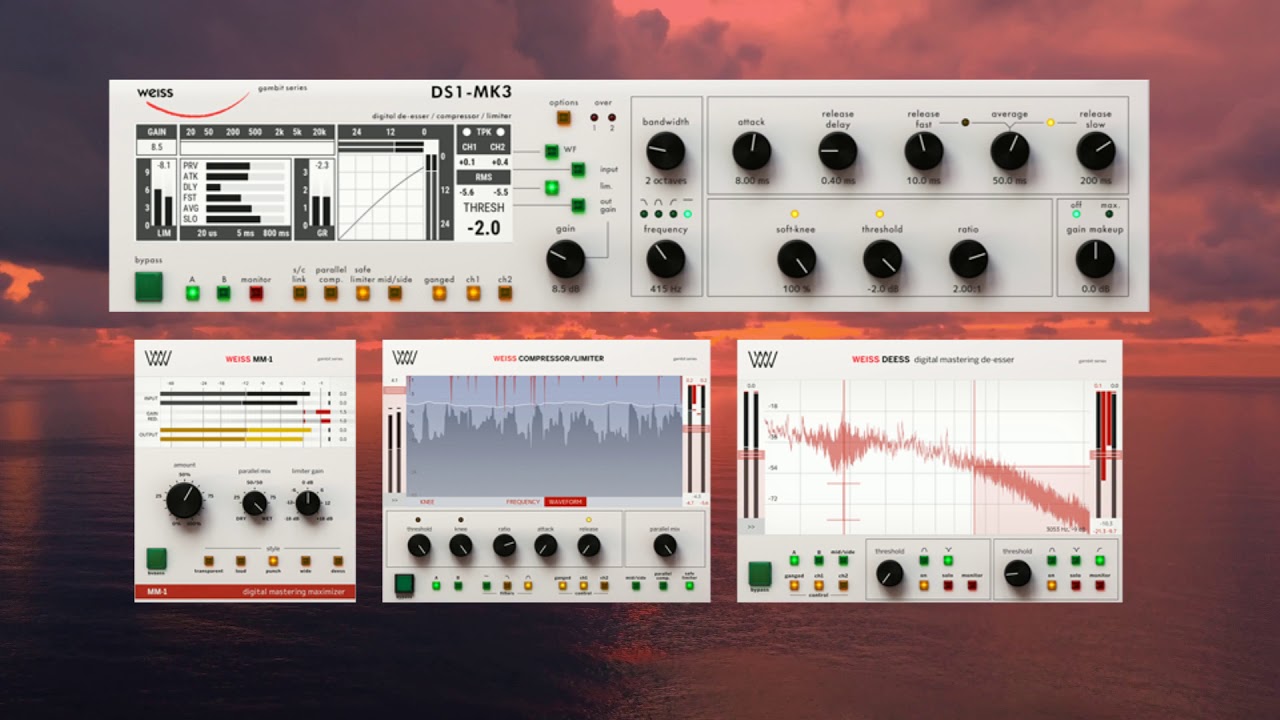Expand the Compressor/Limiter meter panel with >> arrows
The height and width of the screenshot is (720, 1280).
[395, 499]
